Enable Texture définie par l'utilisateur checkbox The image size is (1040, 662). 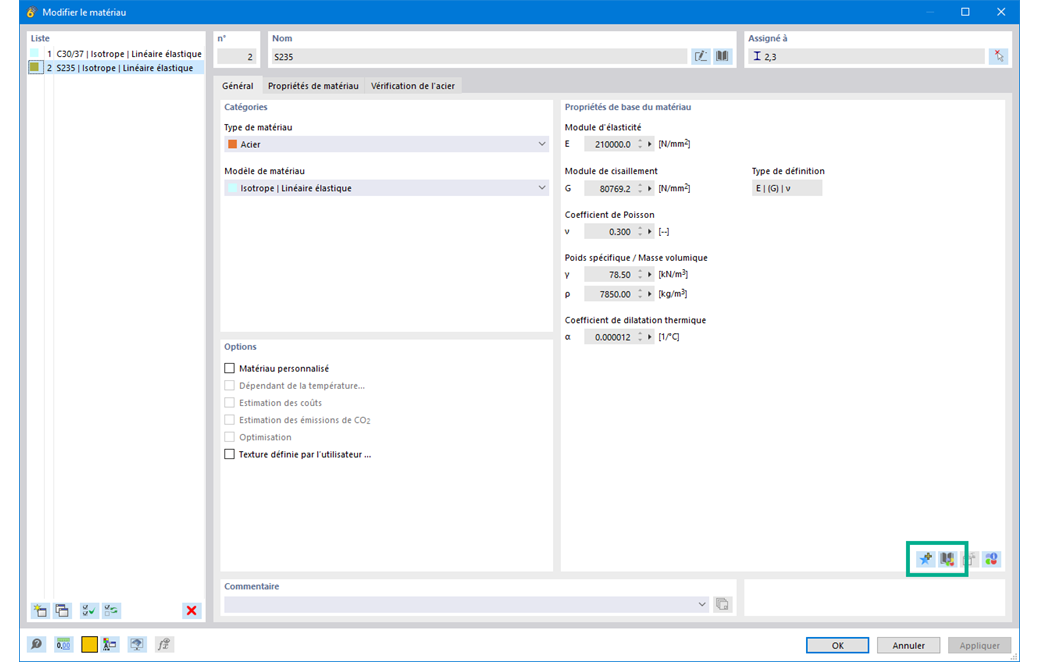229,454
